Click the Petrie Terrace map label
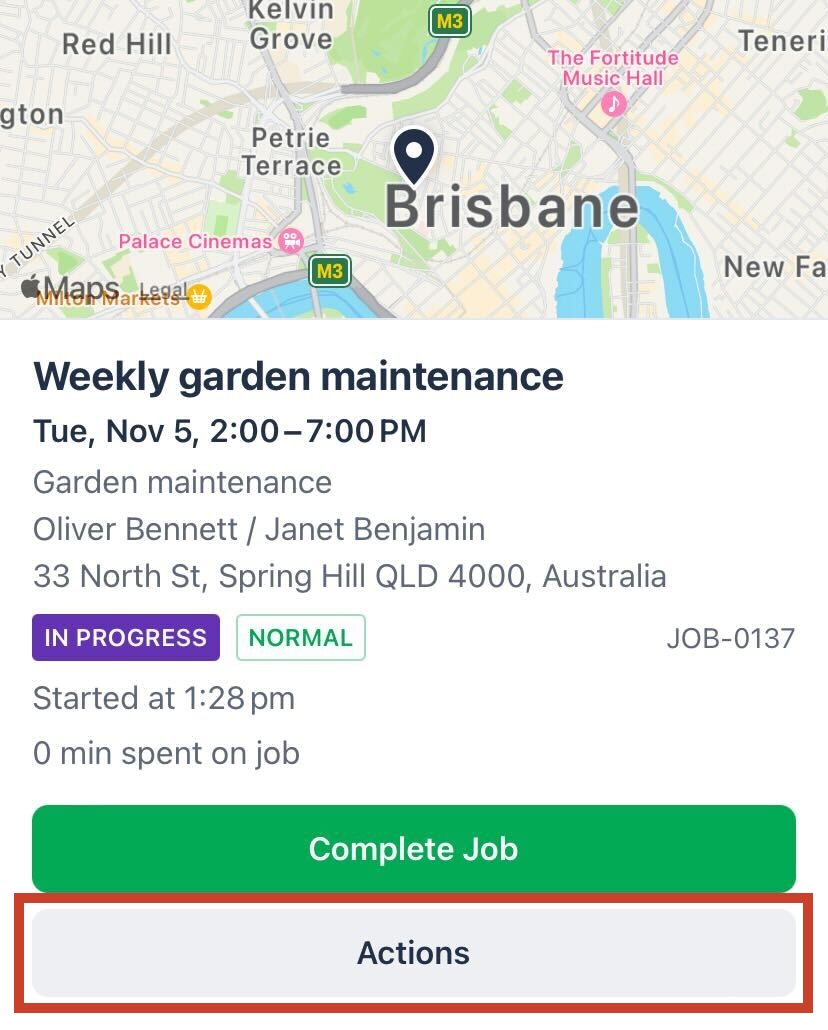 coord(291,152)
